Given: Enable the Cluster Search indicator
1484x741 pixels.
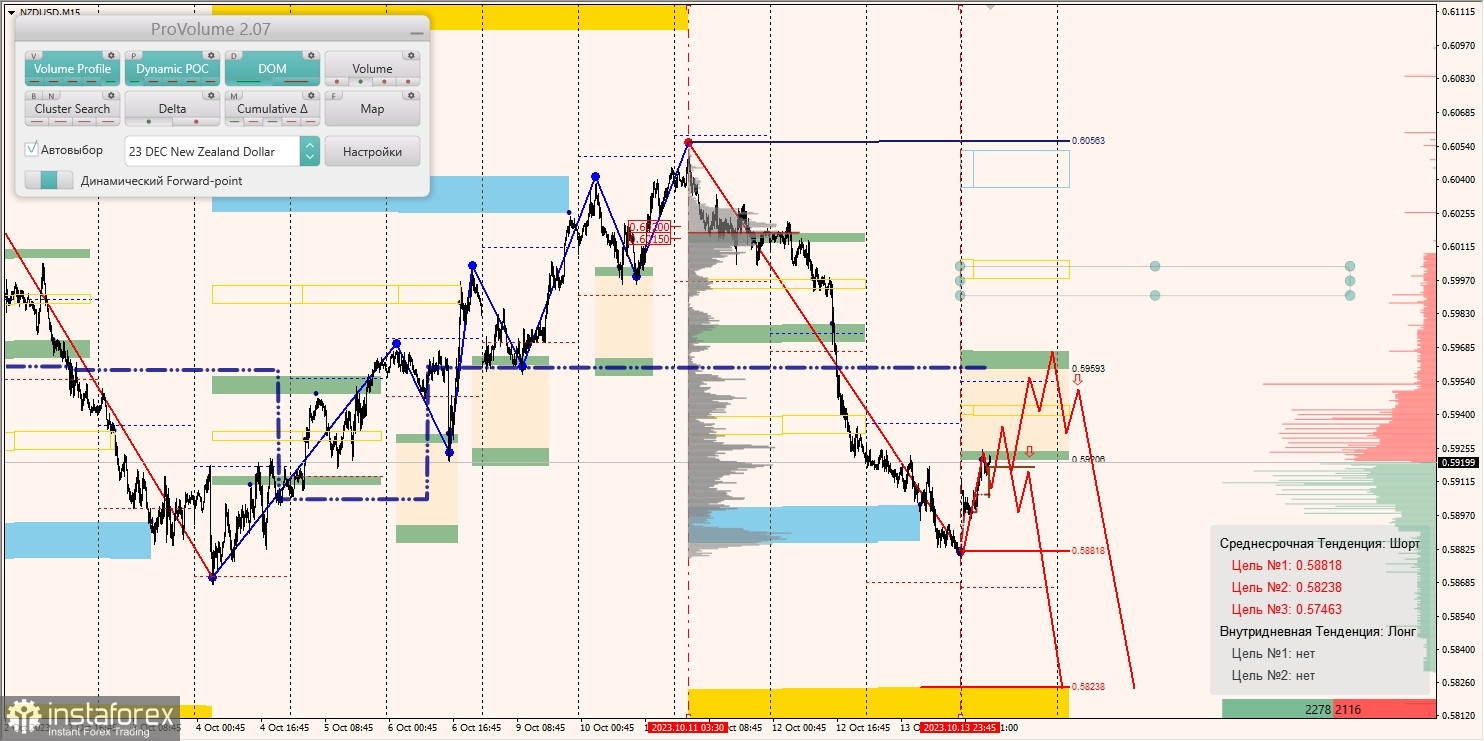Looking at the screenshot, I should point(72,109).
